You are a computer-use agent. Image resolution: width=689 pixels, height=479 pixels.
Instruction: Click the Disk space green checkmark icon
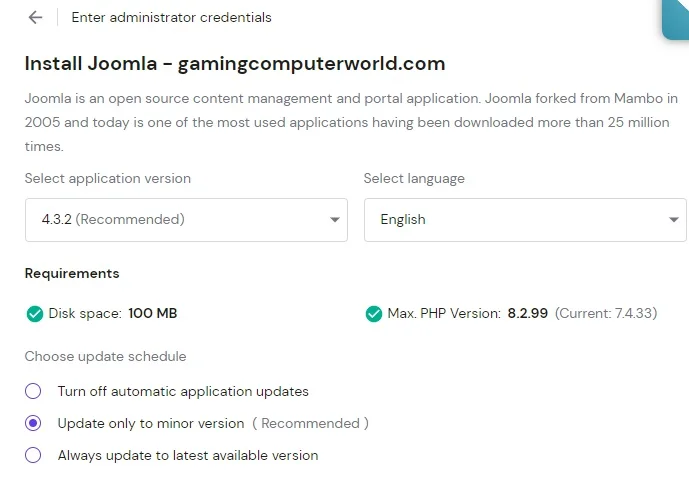[x=35, y=314]
